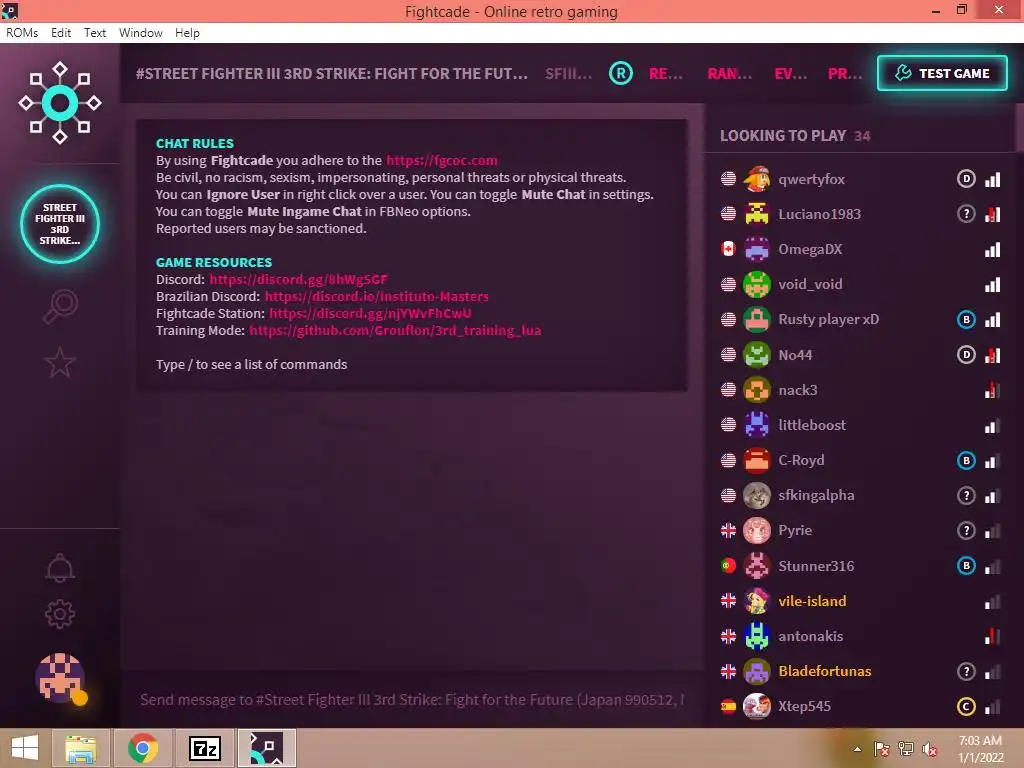
Task: Click the LOOKING TO PLAY heading
Action: click(x=782, y=136)
